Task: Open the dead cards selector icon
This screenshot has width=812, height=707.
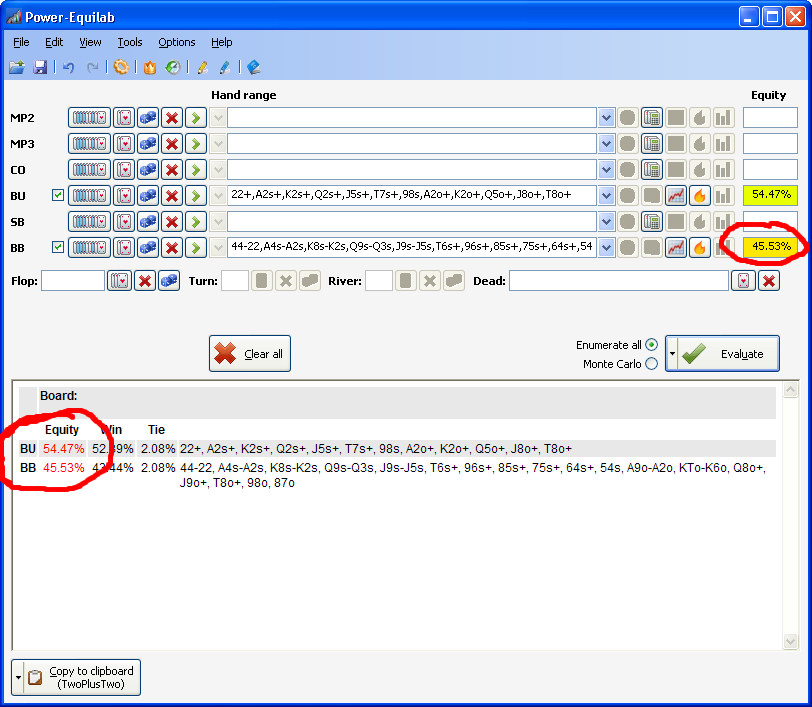Action: point(744,281)
